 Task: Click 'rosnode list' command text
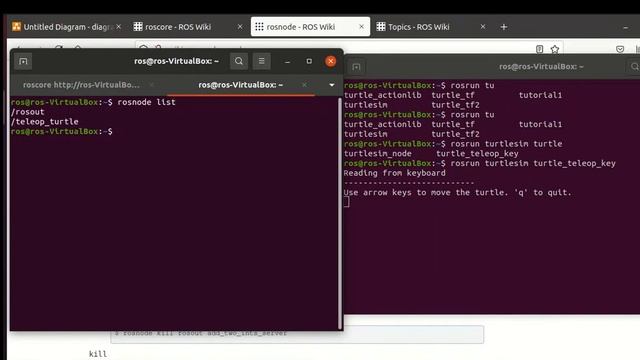point(147,102)
